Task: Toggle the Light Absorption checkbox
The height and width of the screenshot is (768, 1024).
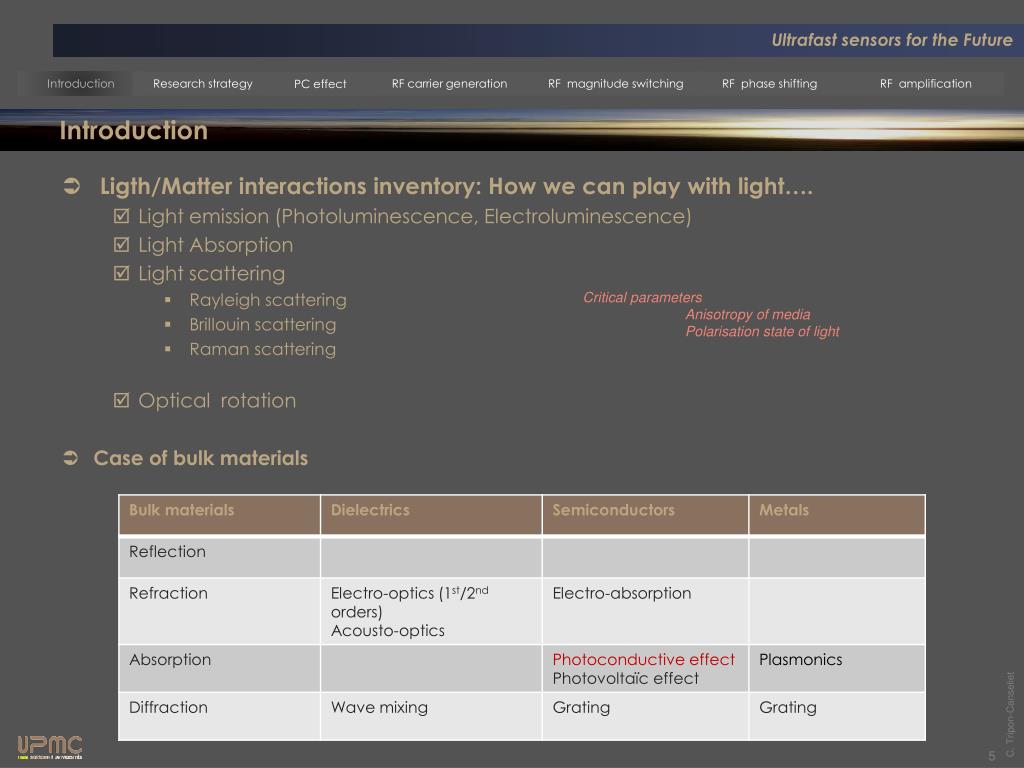Action: (122, 245)
